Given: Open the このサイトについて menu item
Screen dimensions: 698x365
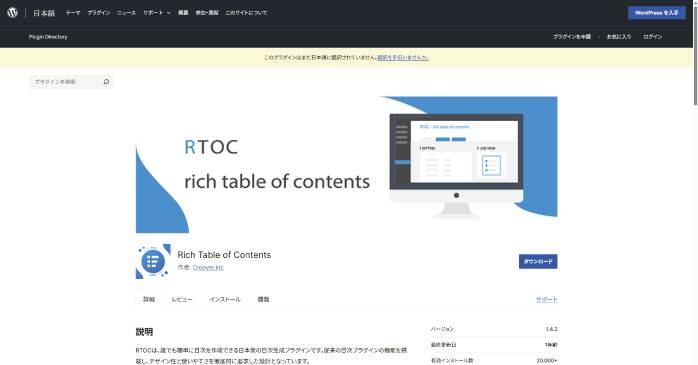Looking at the screenshot, I should click(x=246, y=13).
